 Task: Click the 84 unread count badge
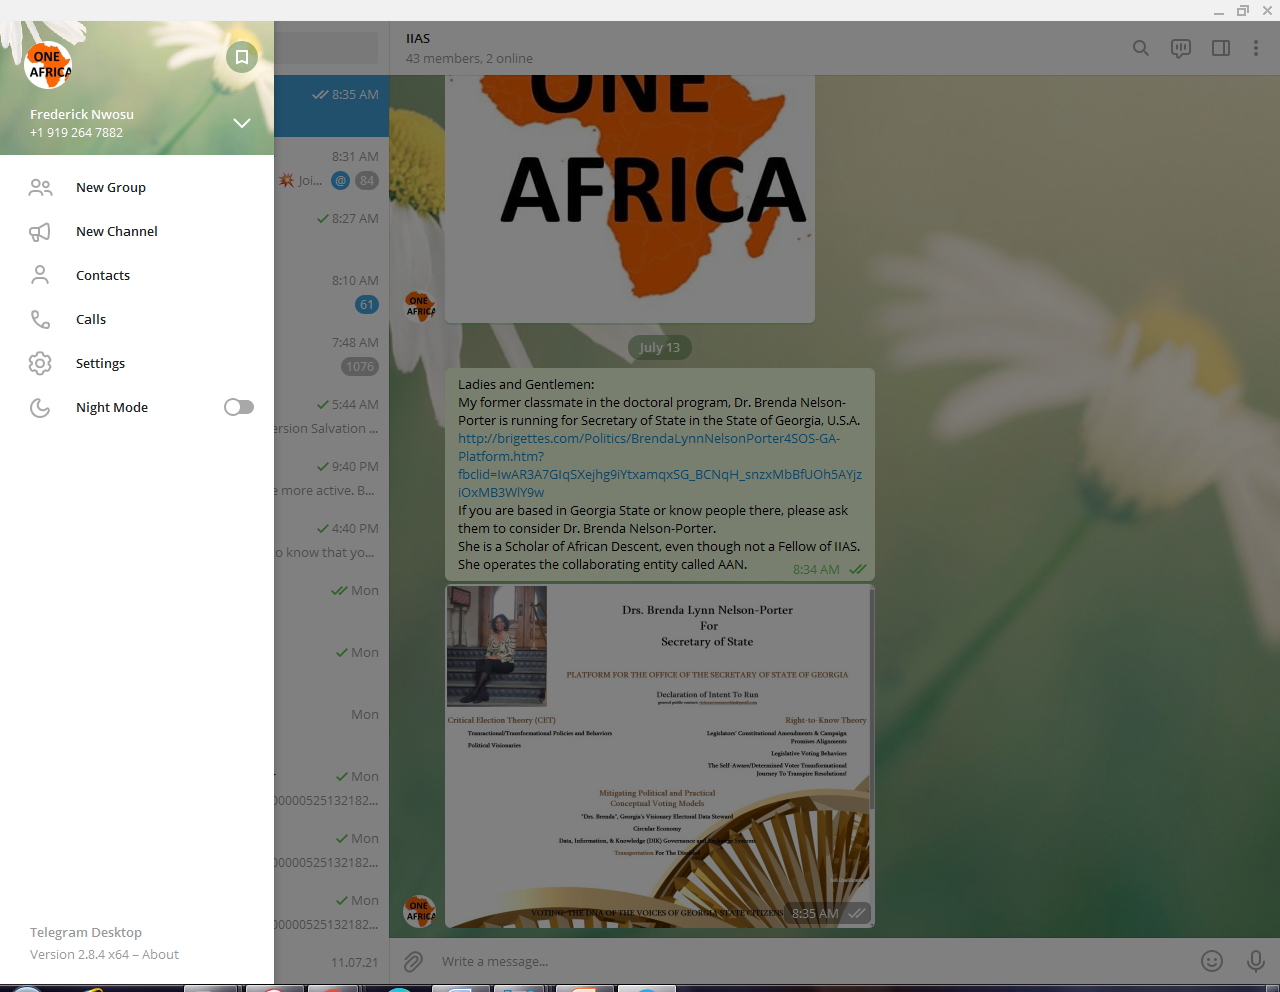pos(367,181)
